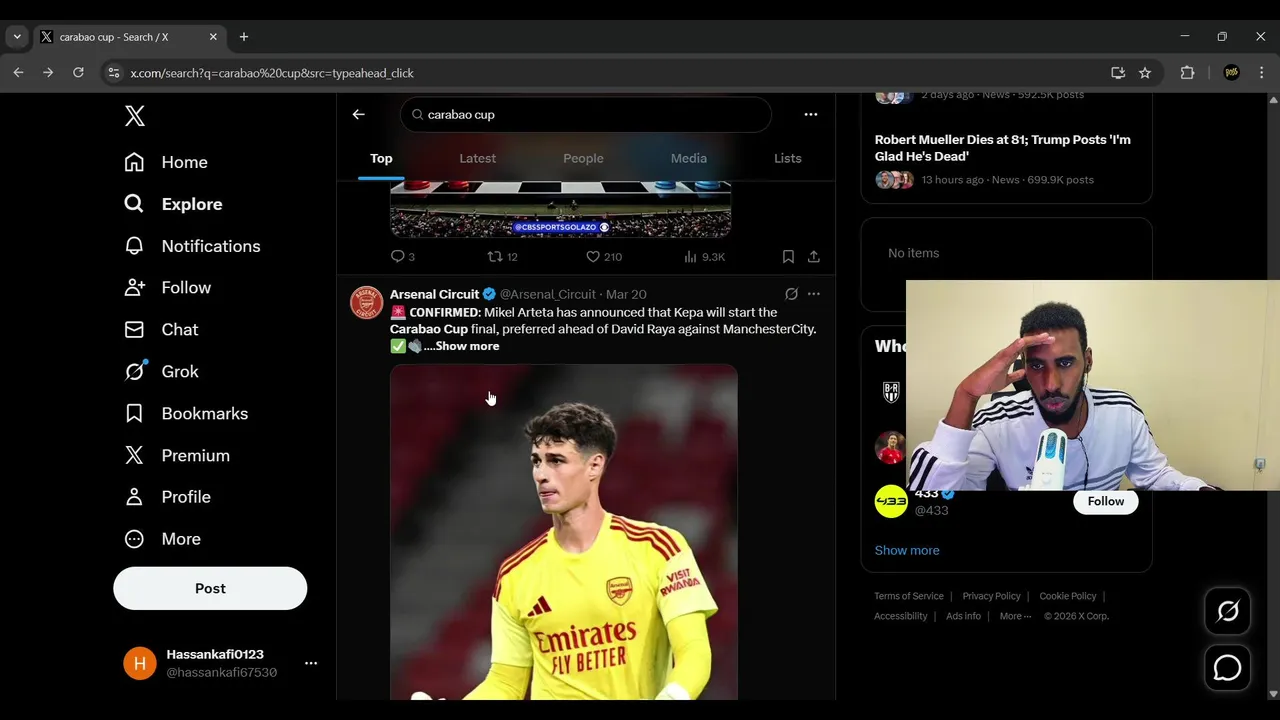View site information icon in address bar
Viewport: 1280px width, 720px height.
coord(113,73)
